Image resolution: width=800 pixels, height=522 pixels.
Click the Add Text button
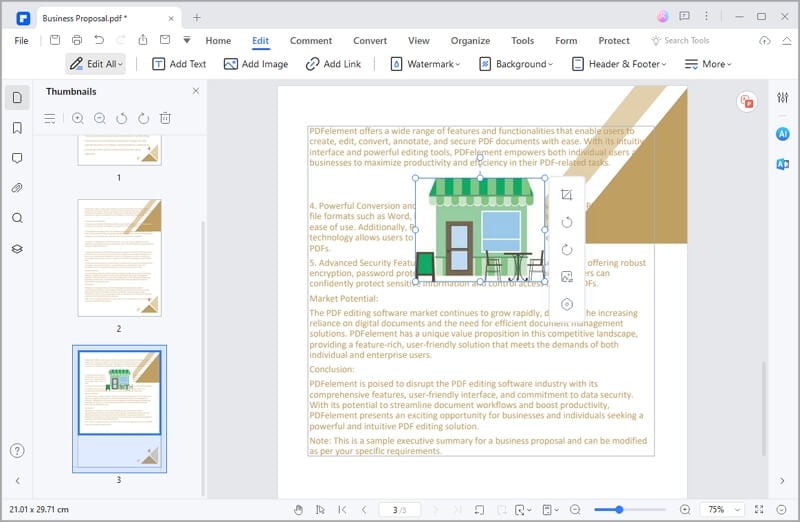(179, 64)
